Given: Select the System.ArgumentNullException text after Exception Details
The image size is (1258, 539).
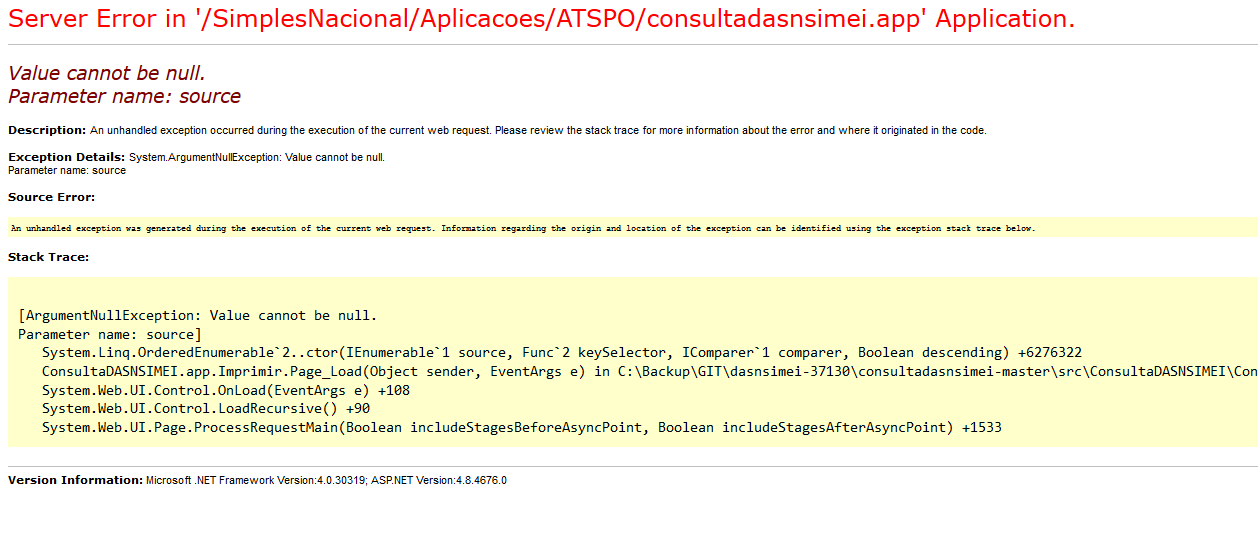Looking at the screenshot, I should click(x=257, y=157).
